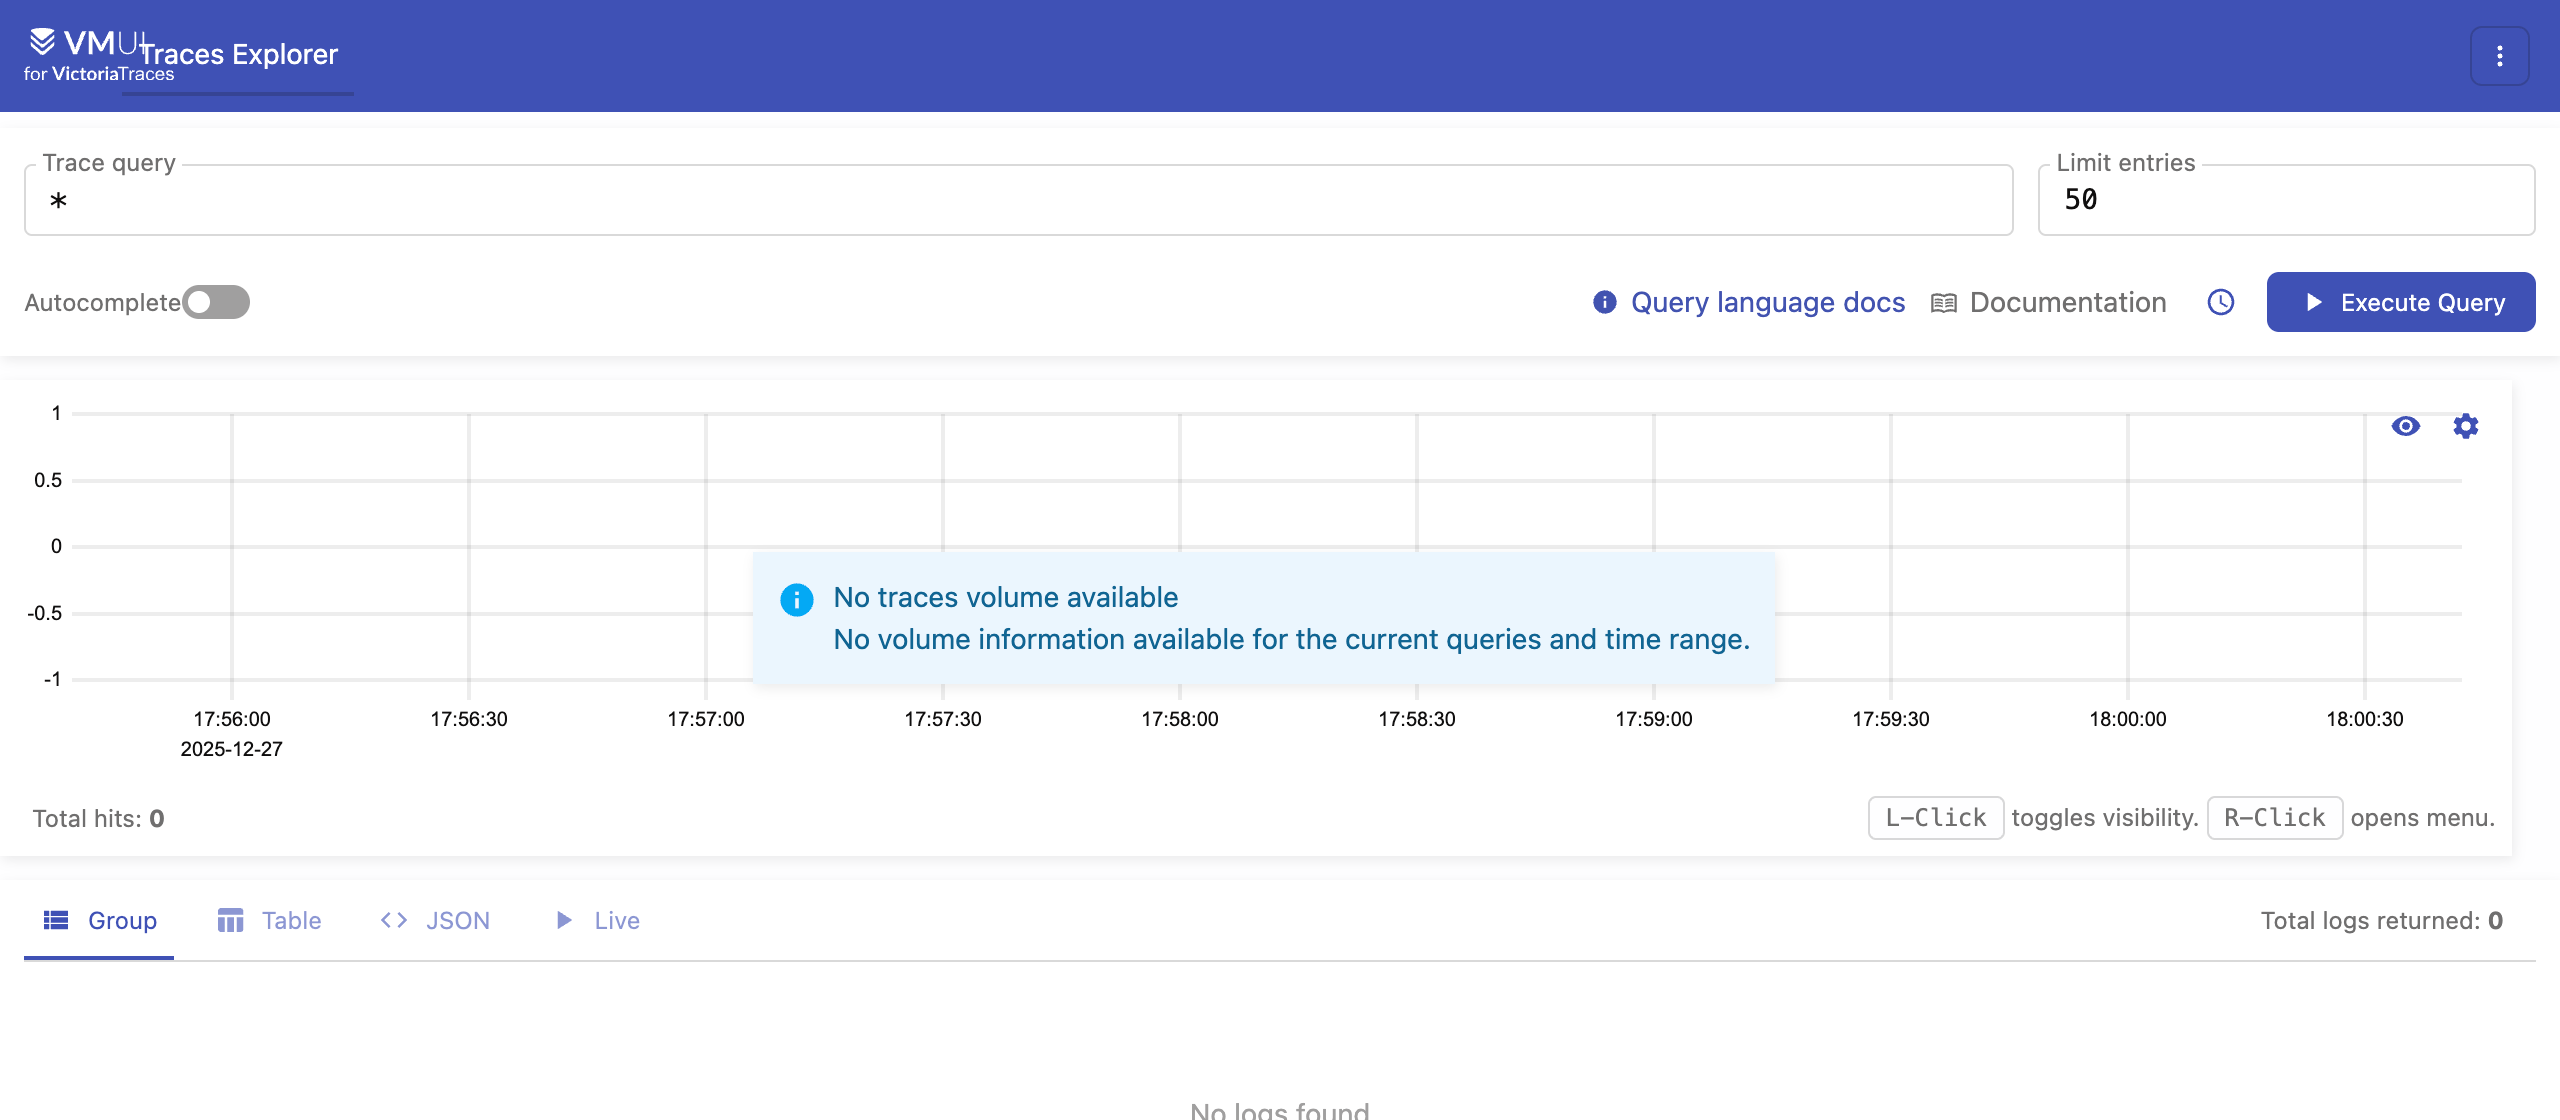Click the Query language docs info icon

tap(1604, 302)
